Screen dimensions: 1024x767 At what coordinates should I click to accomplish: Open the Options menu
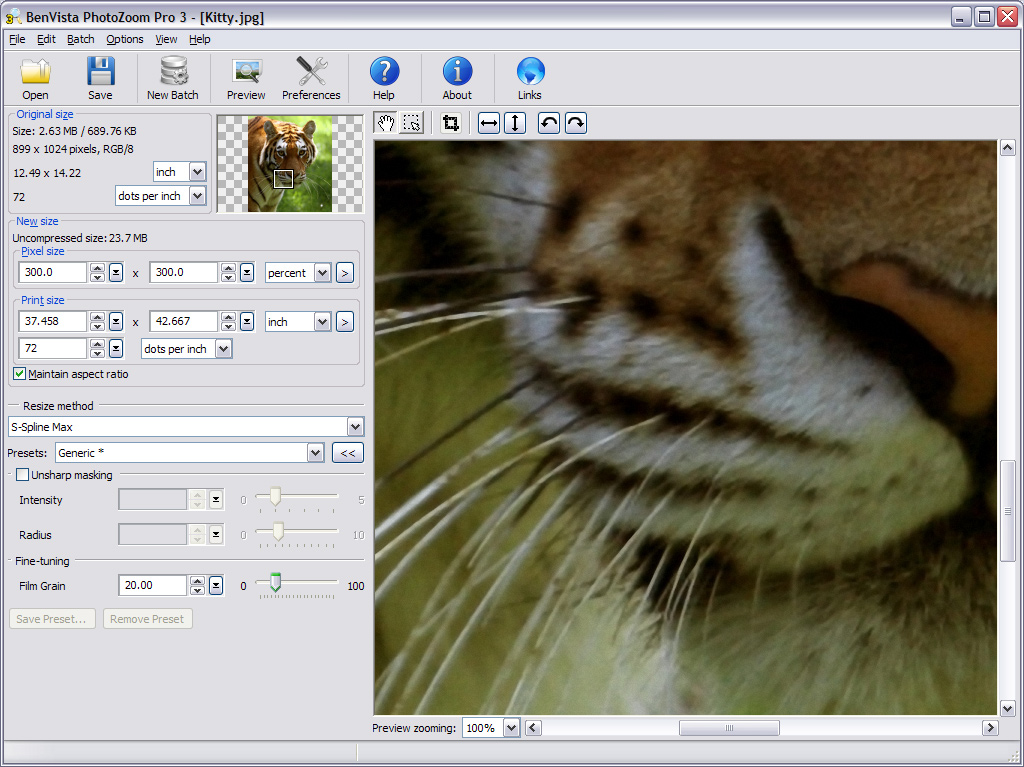(x=125, y=39)
